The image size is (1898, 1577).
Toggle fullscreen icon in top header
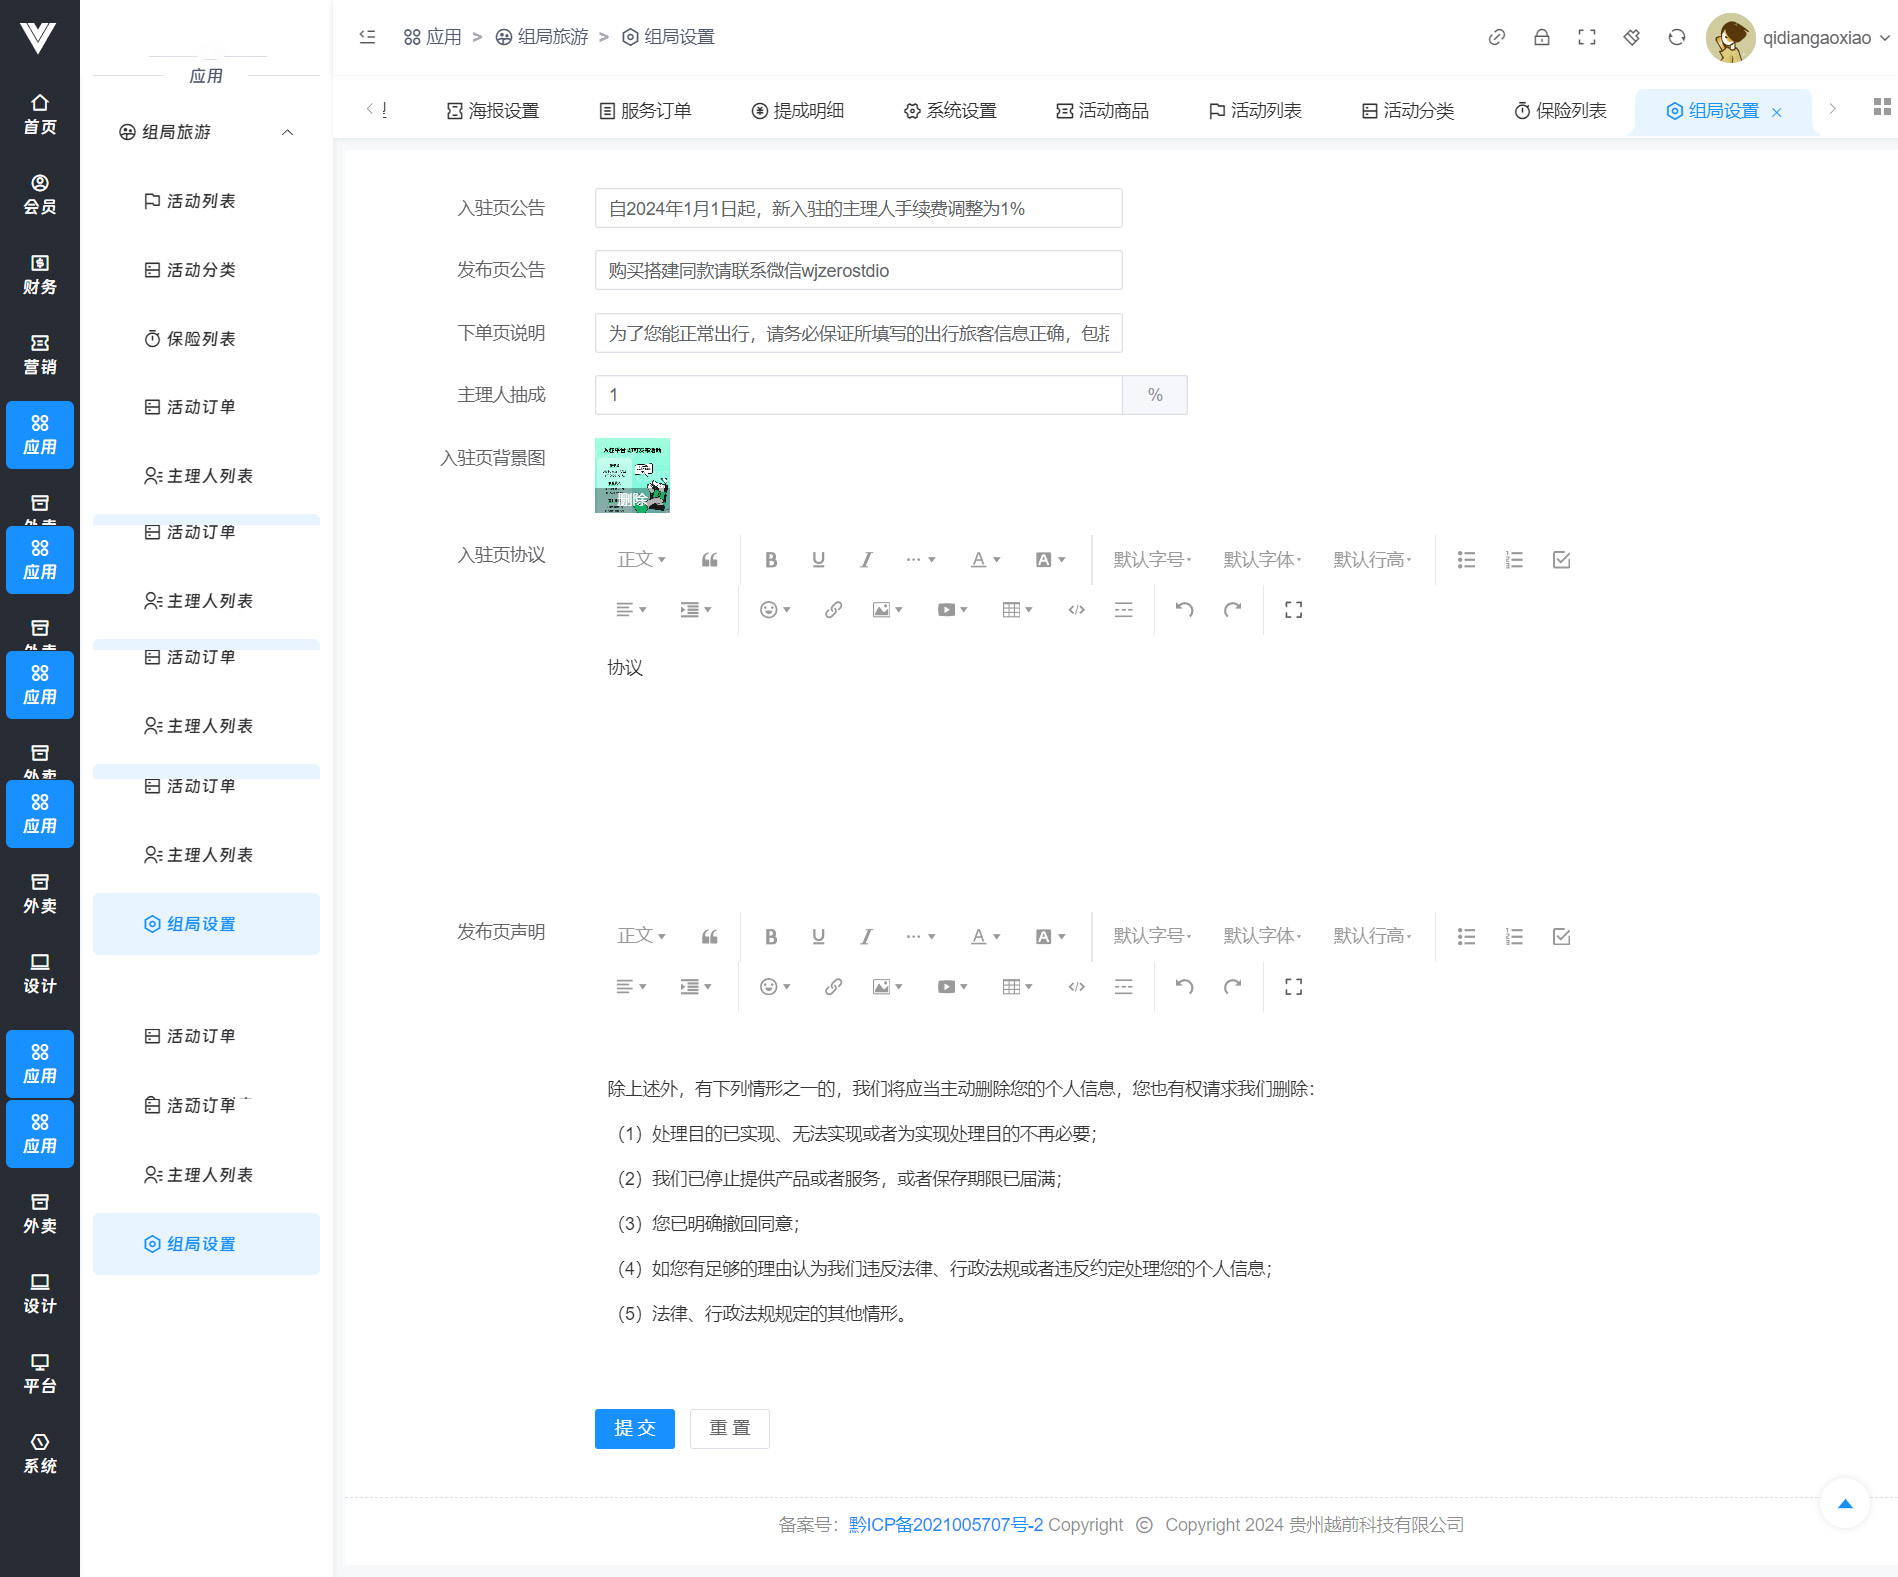point(1586,37)
